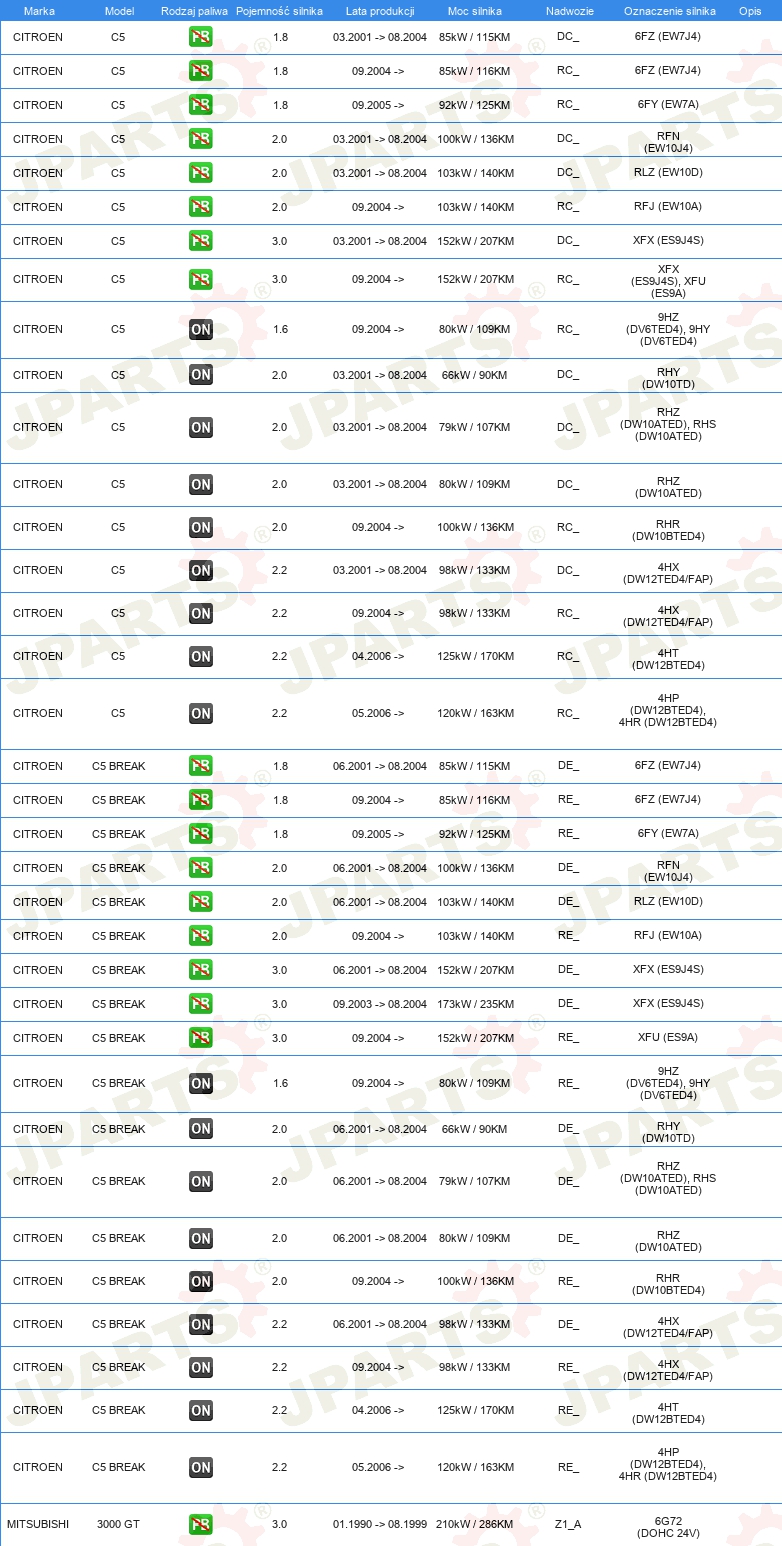Image resolution: width=782 pixels, height=1546 pixels.
Task: Click the PB icon in the DC_ RFN (EW10J4) row
Action: tap(200, 139)
